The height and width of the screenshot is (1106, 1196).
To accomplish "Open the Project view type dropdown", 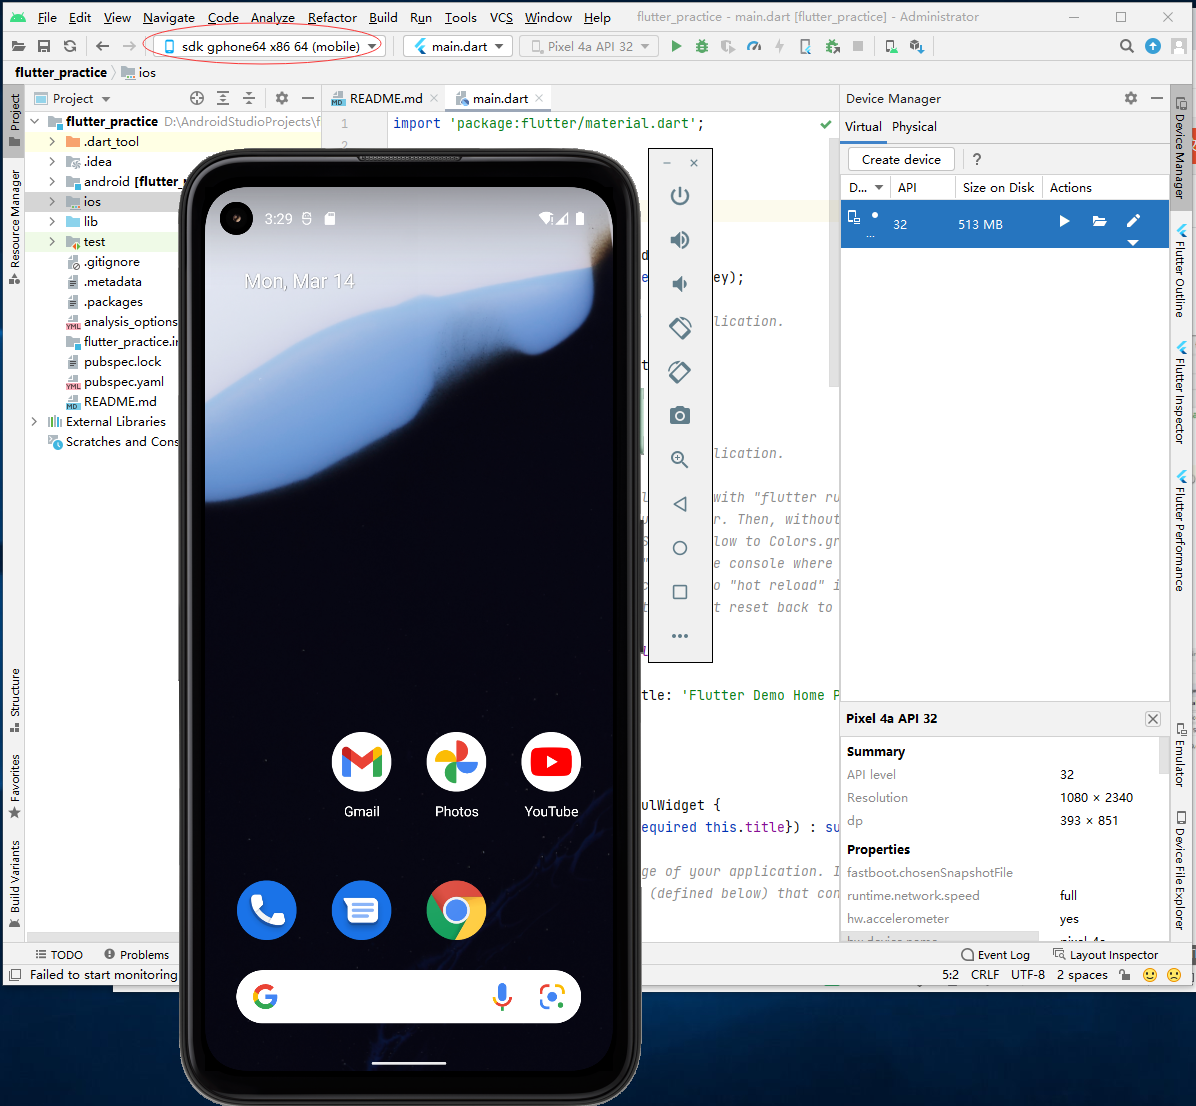I will [x=81, y=98].
